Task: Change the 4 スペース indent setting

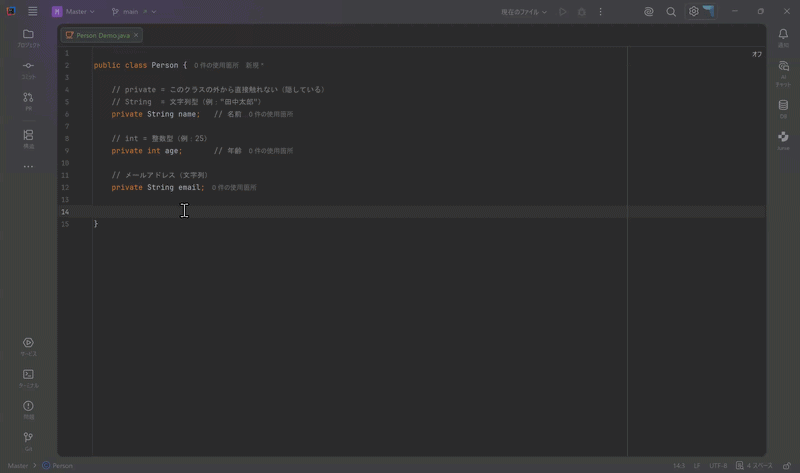Action: [x=755, y=465]
